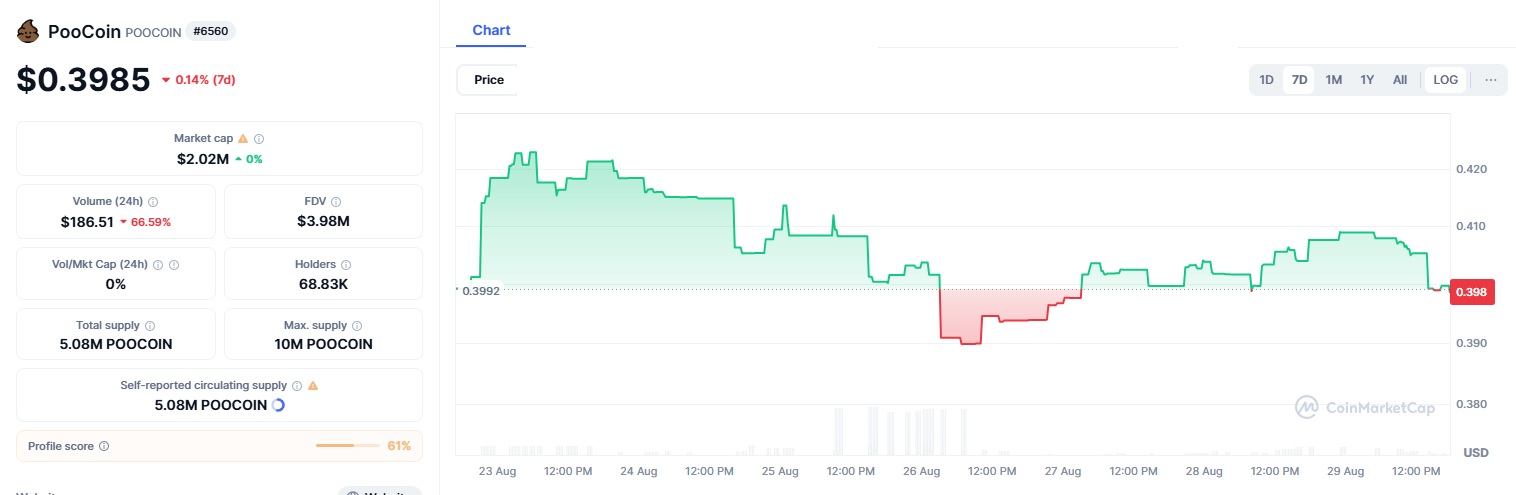
Task: Click the All time range button
Action: click(1400, 80)
